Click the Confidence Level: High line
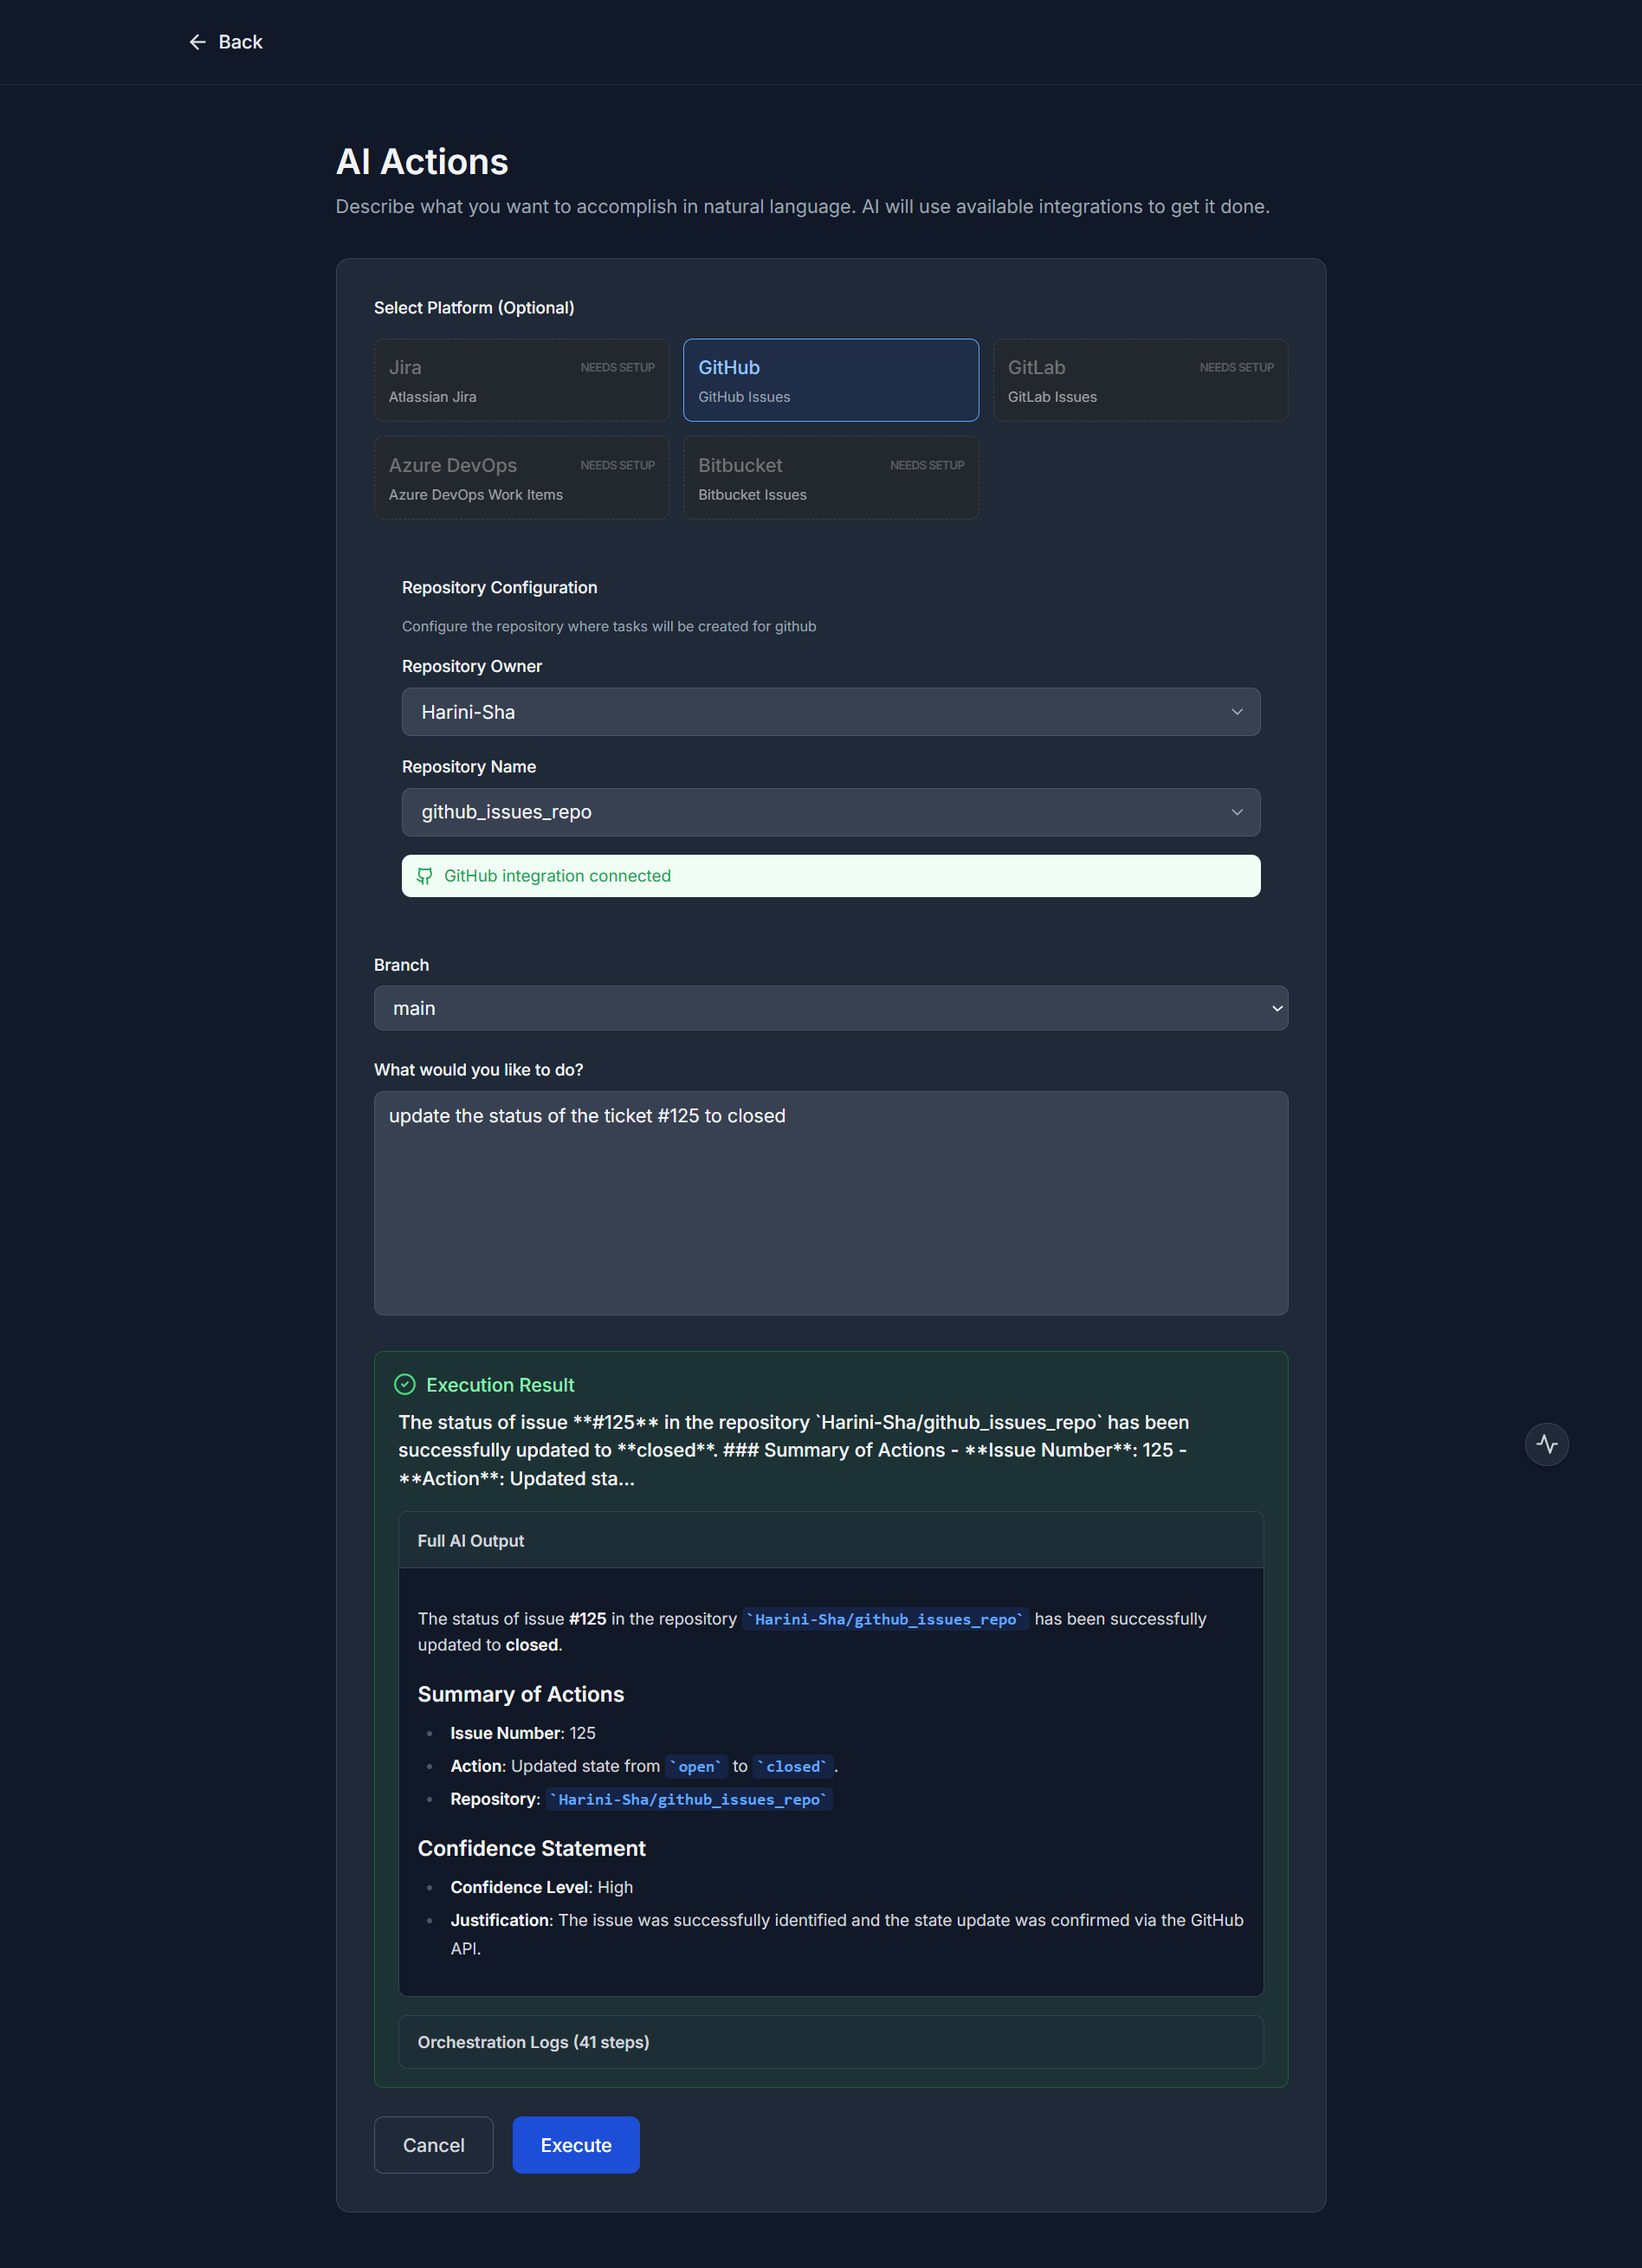 coord(542,1887)
